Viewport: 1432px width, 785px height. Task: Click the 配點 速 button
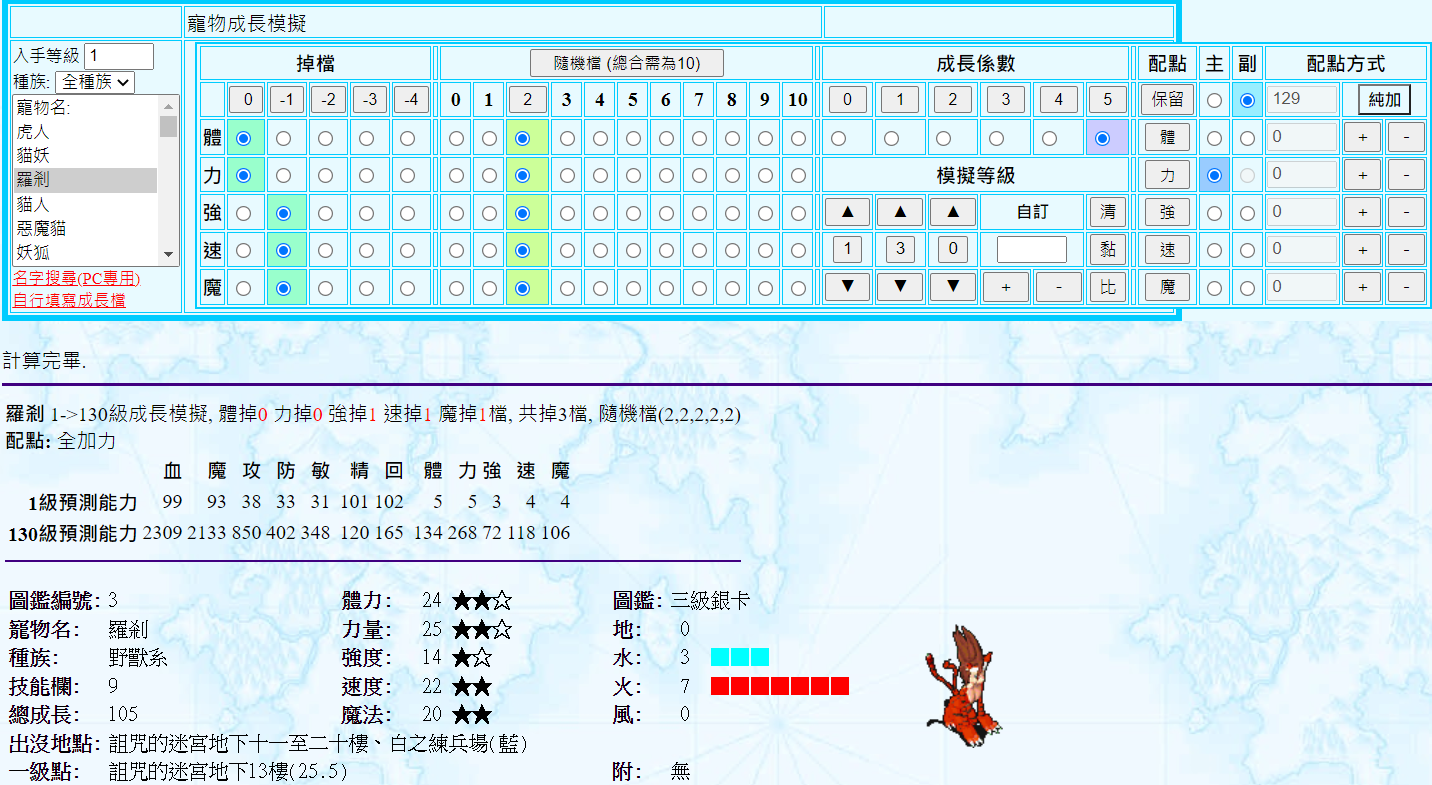coord(1167,250)
